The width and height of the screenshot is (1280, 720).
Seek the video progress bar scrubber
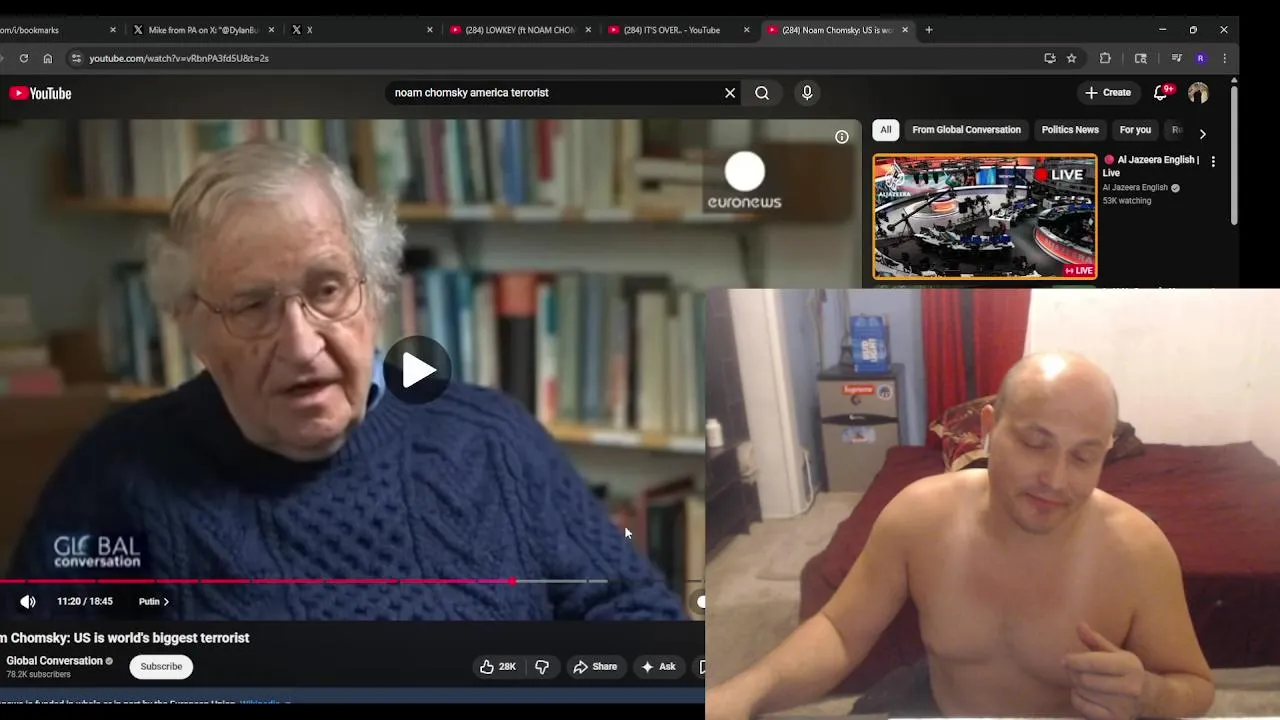tap(512, 581)
